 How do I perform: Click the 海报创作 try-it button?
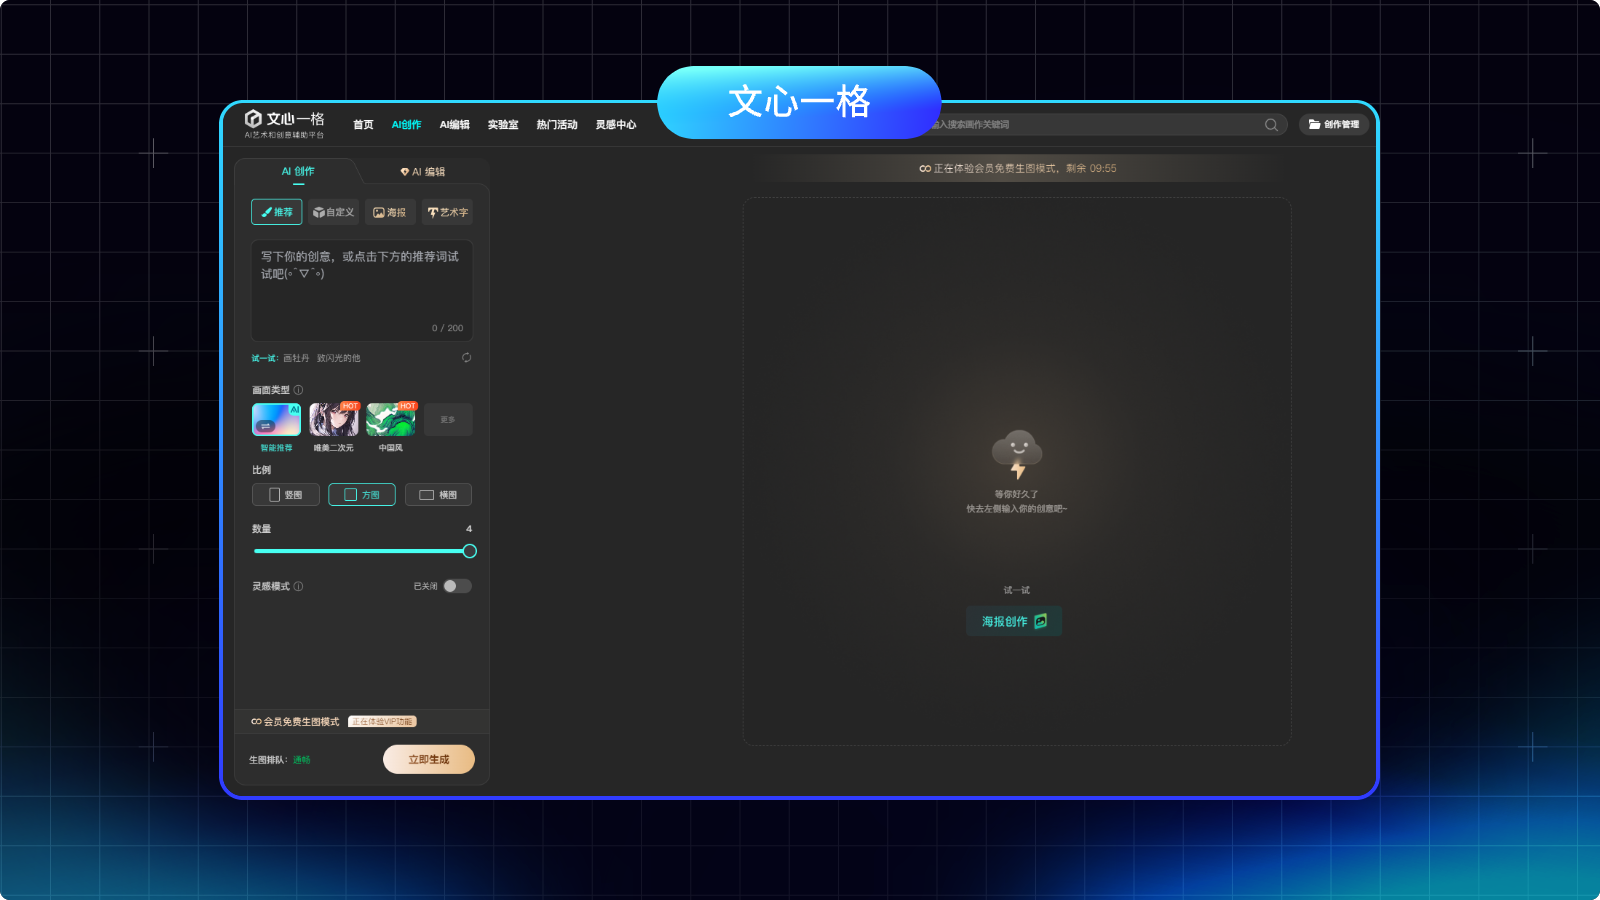click(x=1014, y=622)
